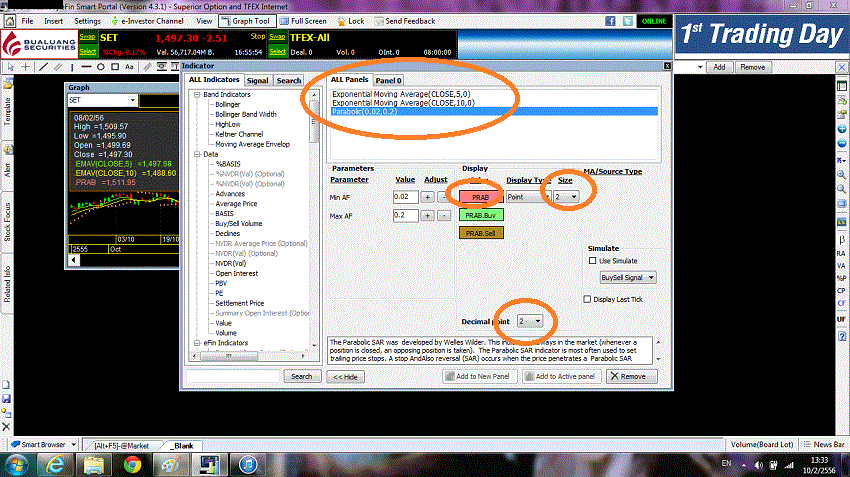This screenshot has height=477, width=850.
Task: Open the help question mark icon
Action: tap(842, 336)
